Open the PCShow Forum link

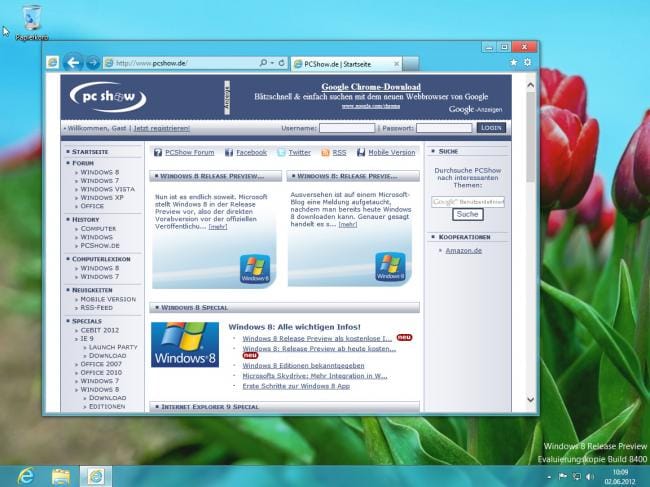(x=189, y=153)
